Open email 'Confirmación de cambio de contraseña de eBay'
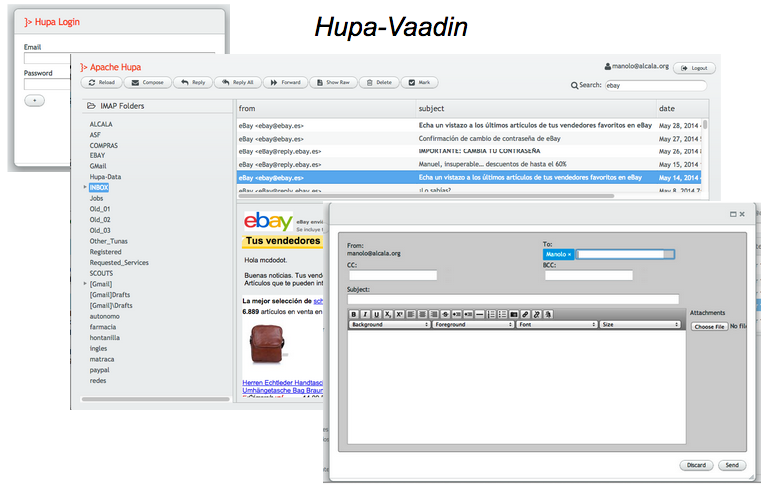 490,139
